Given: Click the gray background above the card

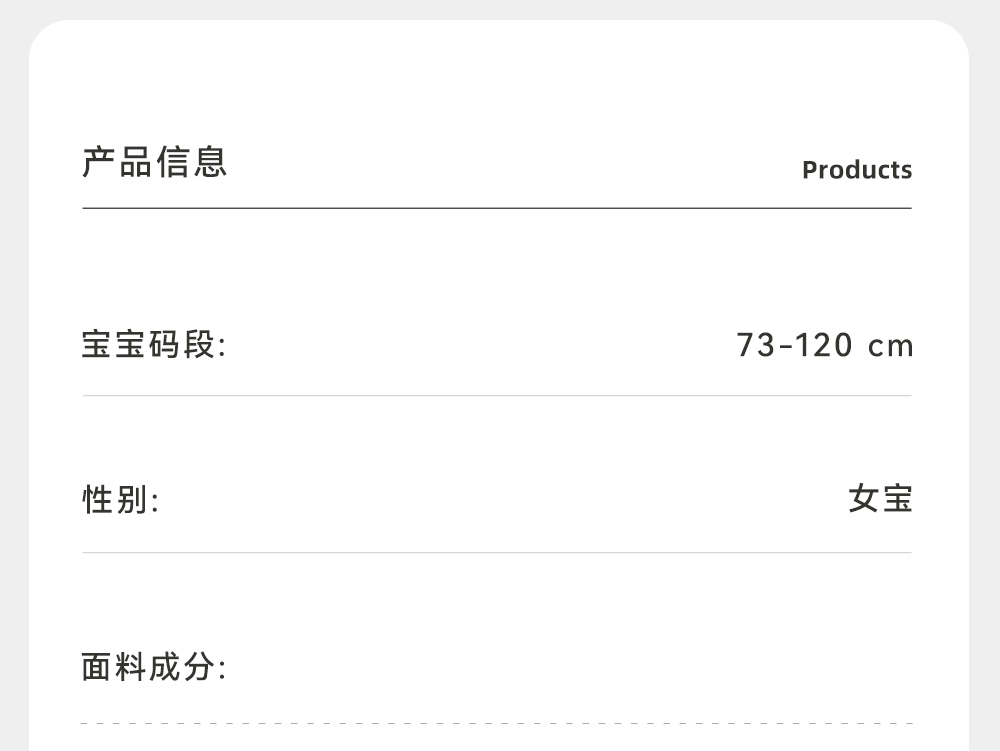Looking at the screenshot, I should pos(500,9).
